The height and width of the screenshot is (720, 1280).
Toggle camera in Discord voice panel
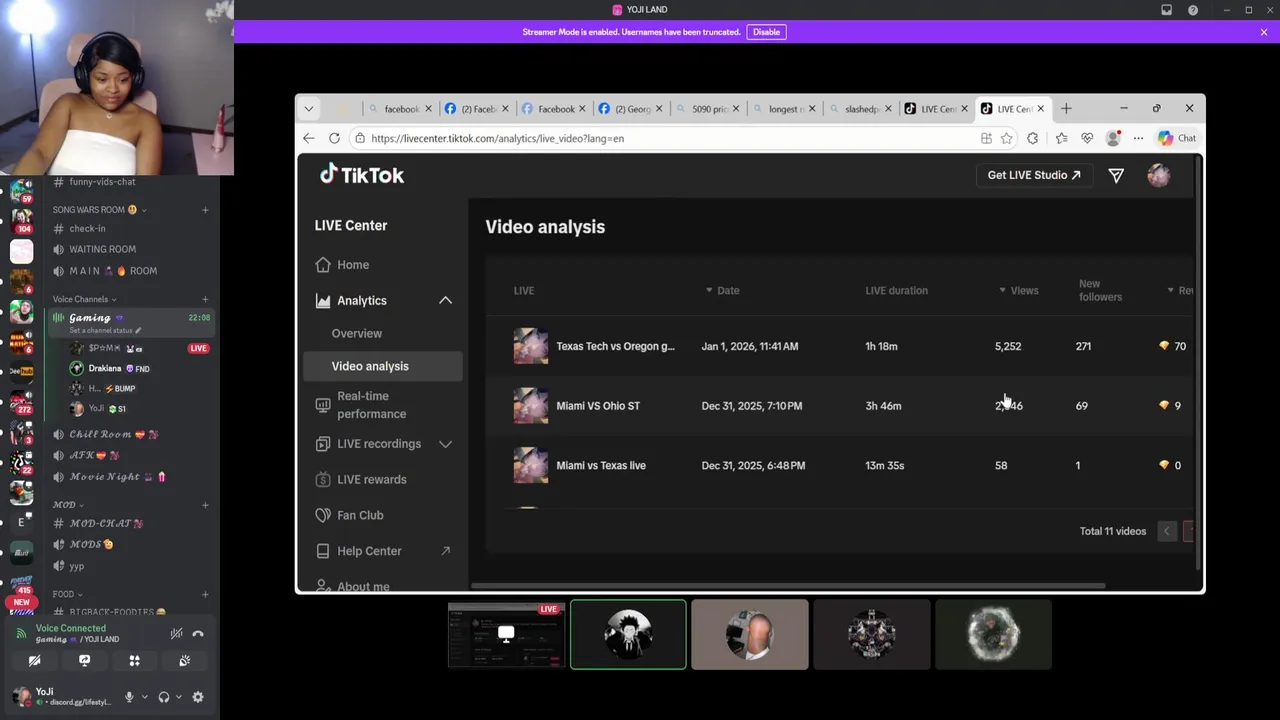34,661
